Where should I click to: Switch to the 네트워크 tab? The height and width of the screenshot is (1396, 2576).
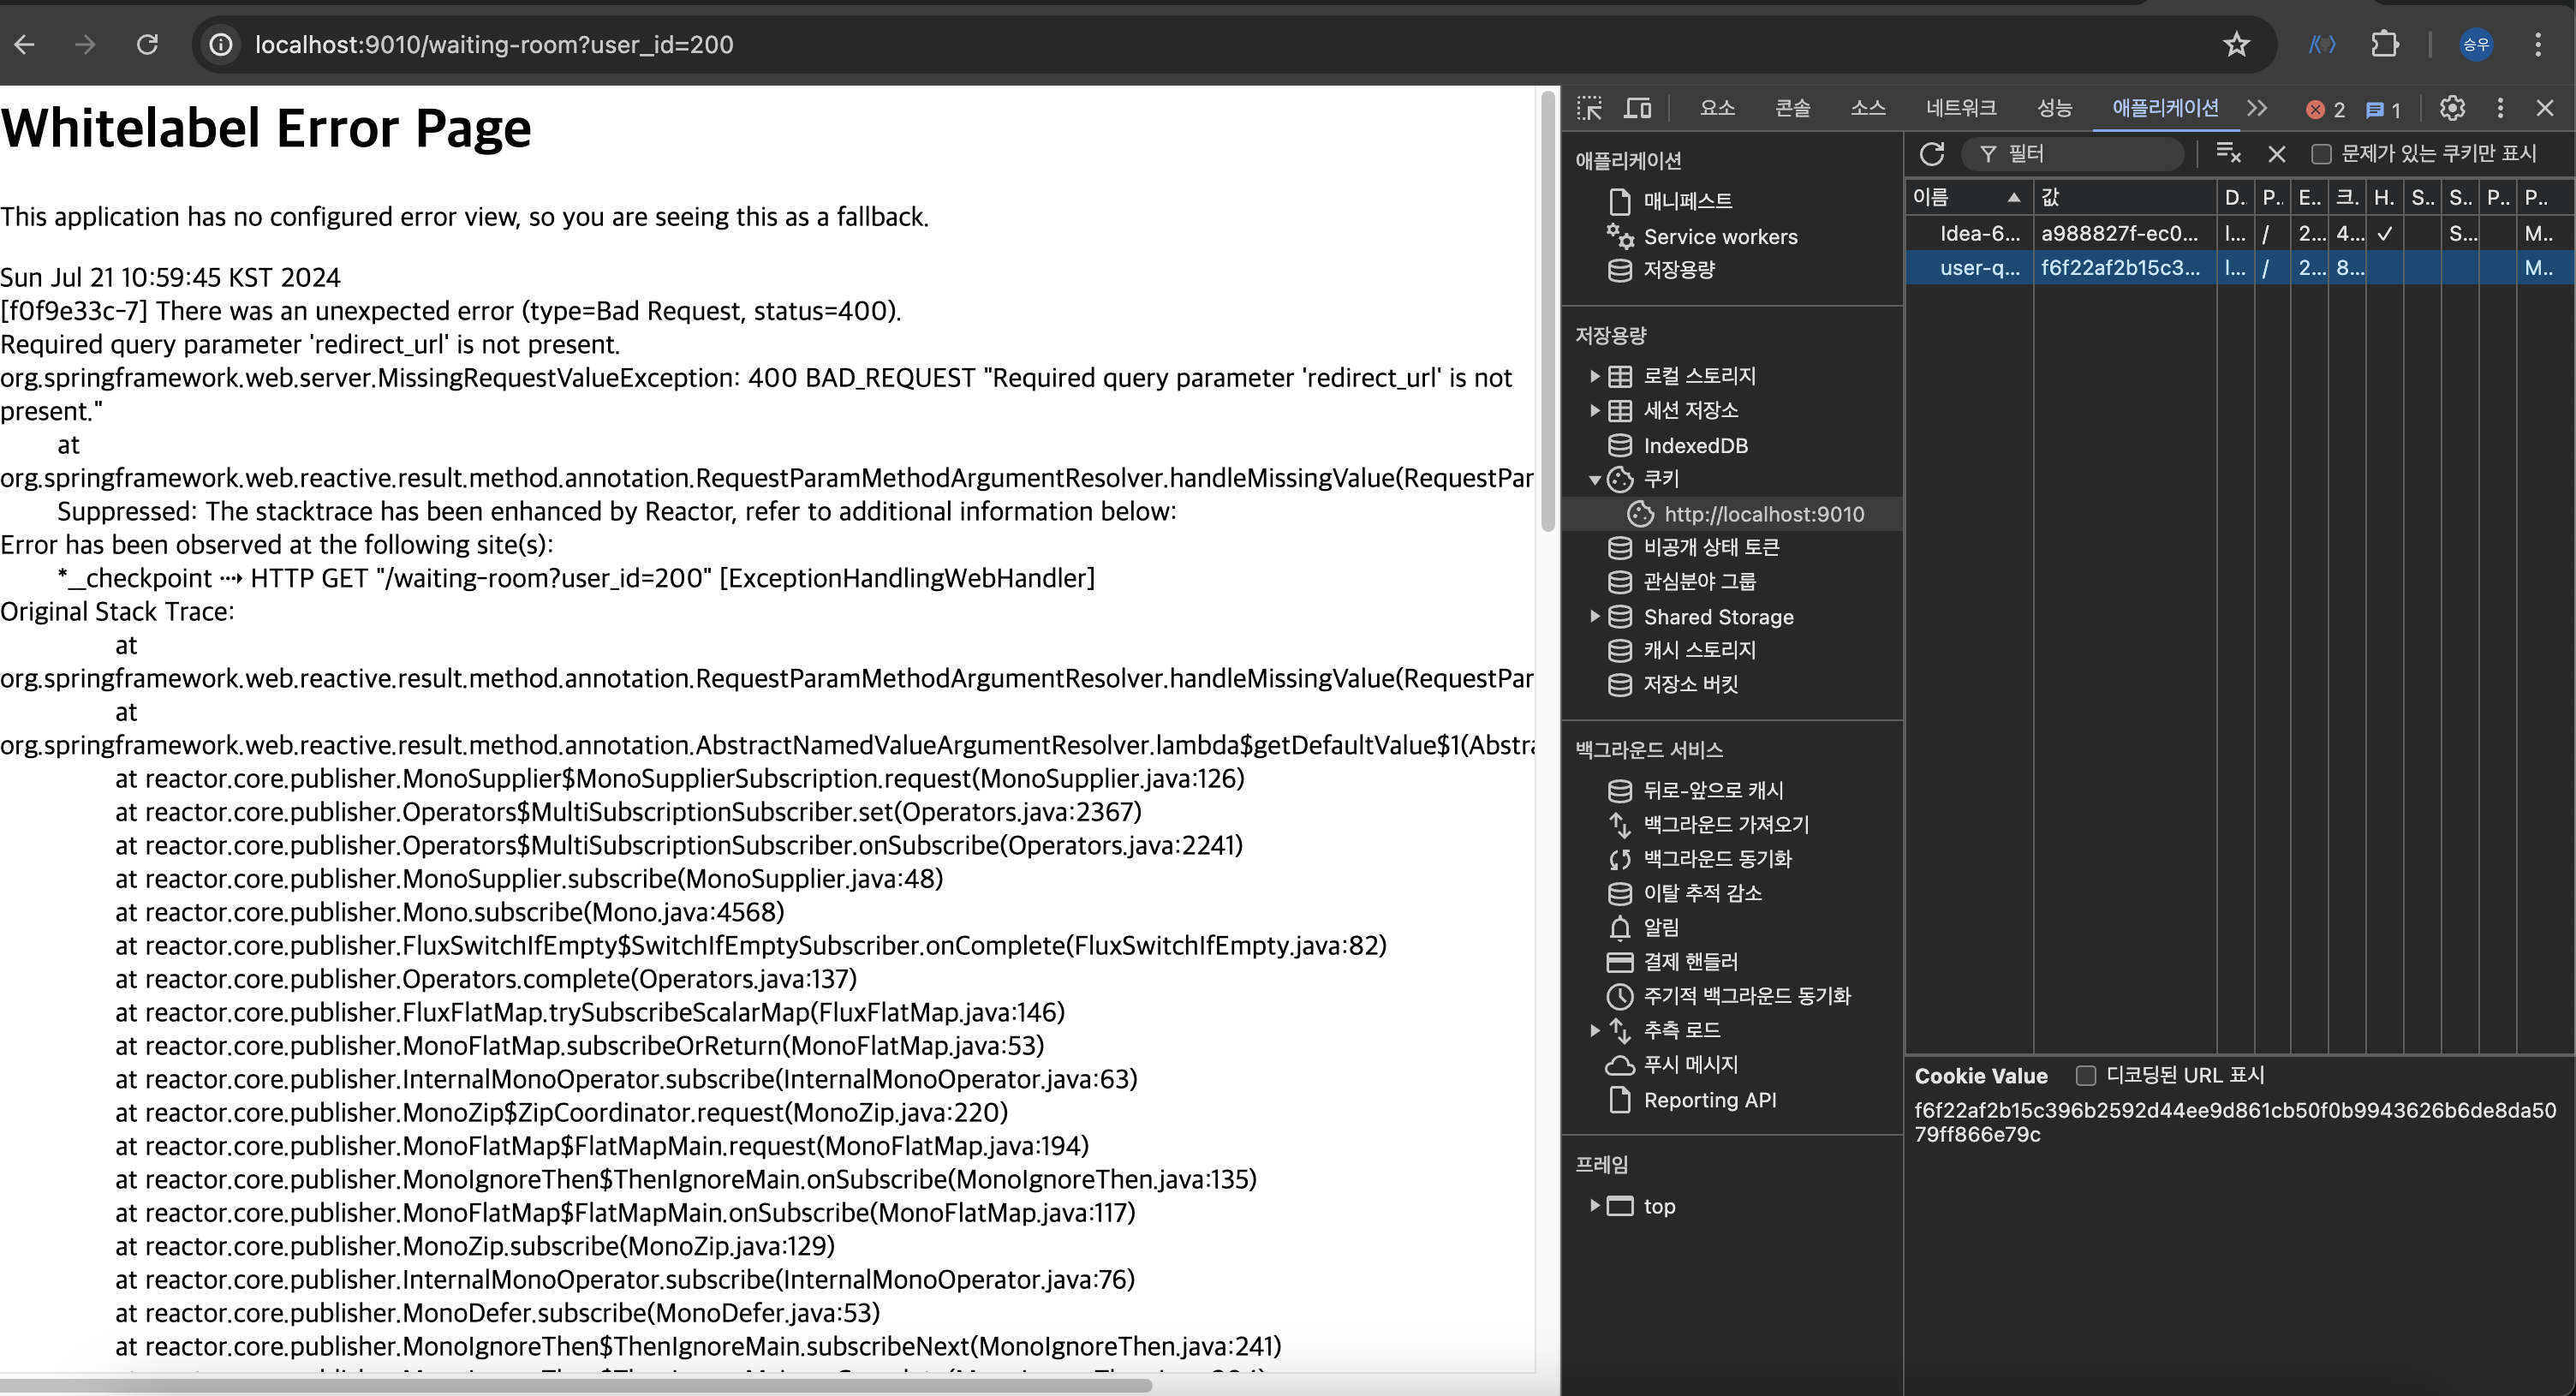[x=1960, y=108]
